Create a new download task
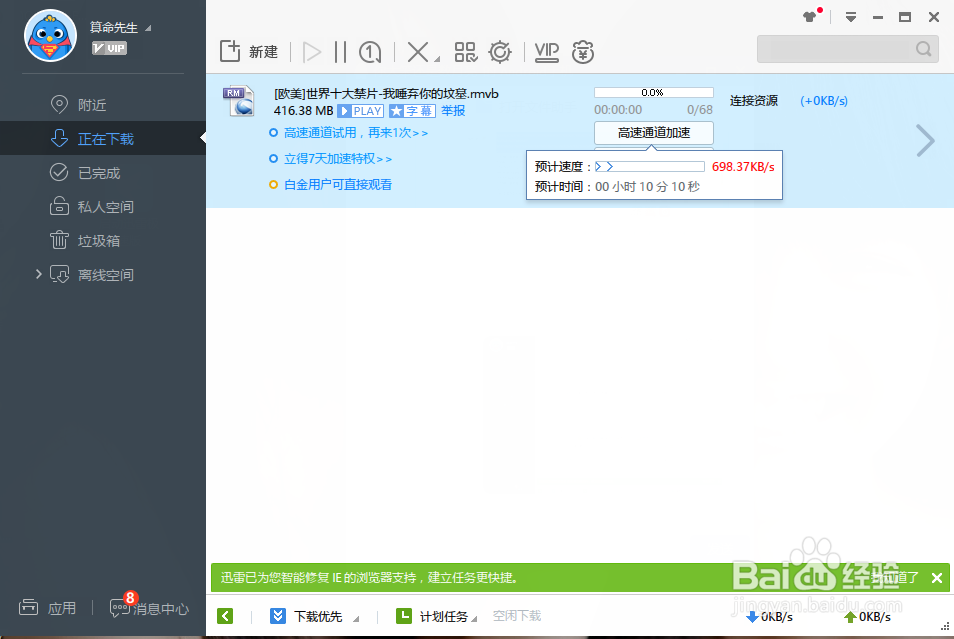 (249, 51)
